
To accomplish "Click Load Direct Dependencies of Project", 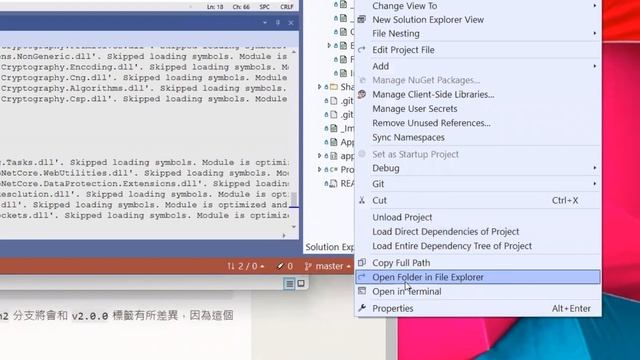I will pyautogui.click(x=478, y=232).
